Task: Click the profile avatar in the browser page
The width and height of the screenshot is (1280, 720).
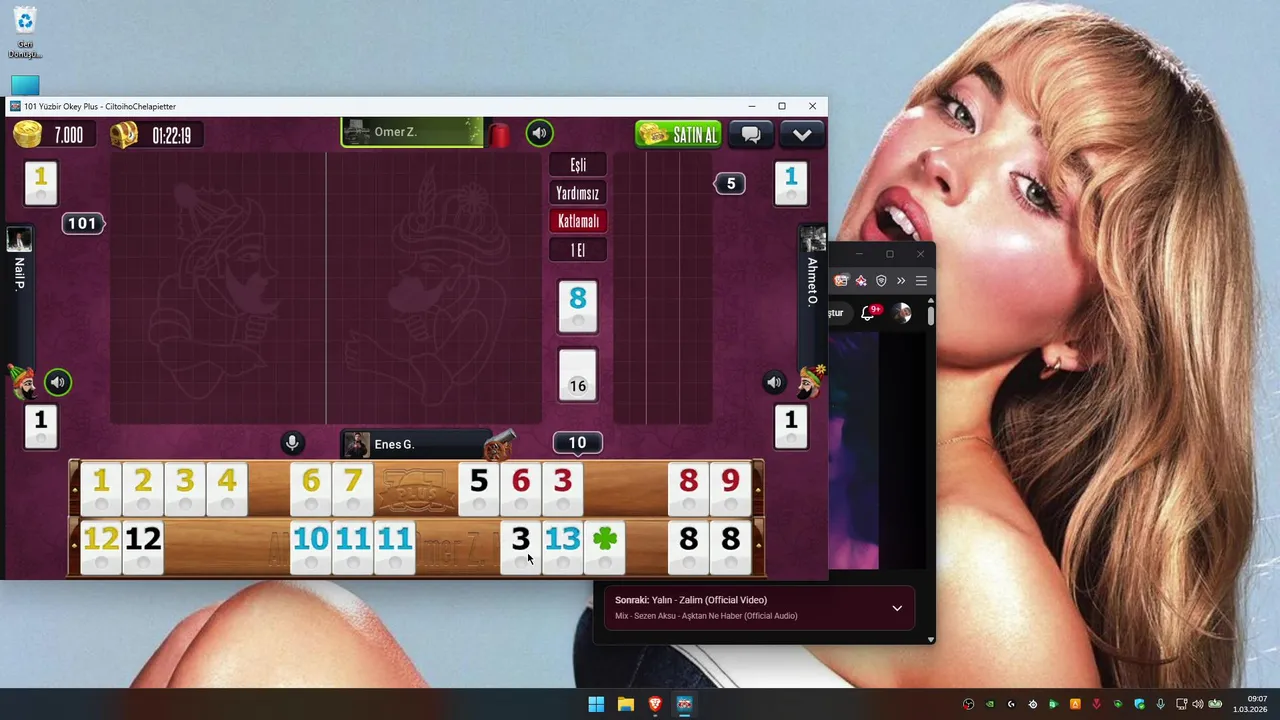Action: point(902,312)
